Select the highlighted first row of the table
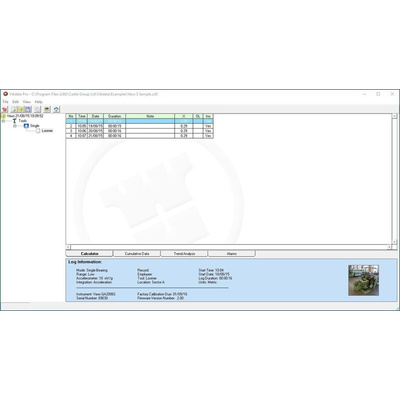400x400 pixels. point(140,121)
